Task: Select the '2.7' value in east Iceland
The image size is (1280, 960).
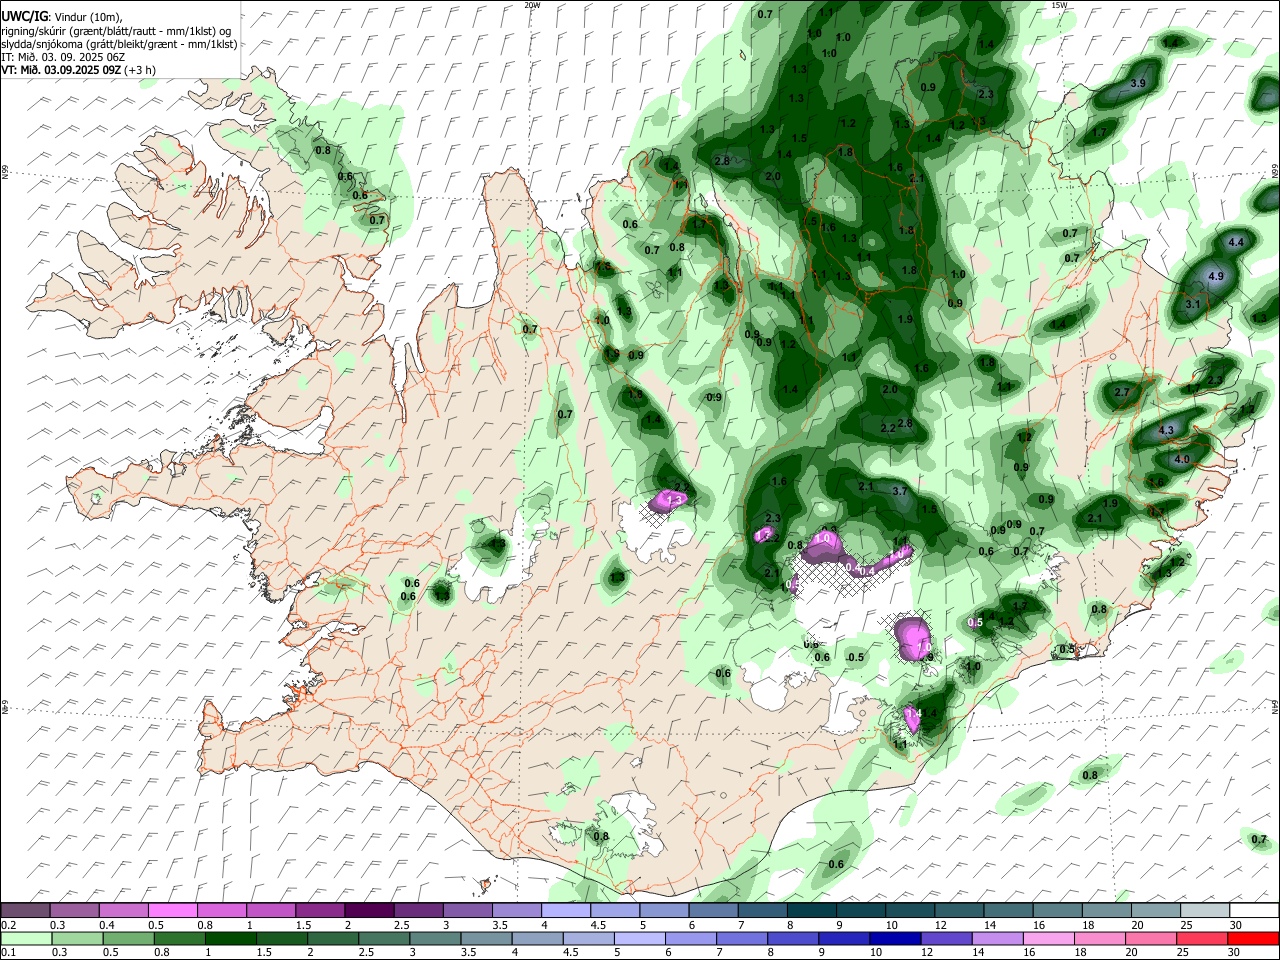Action: (1122, 392)
